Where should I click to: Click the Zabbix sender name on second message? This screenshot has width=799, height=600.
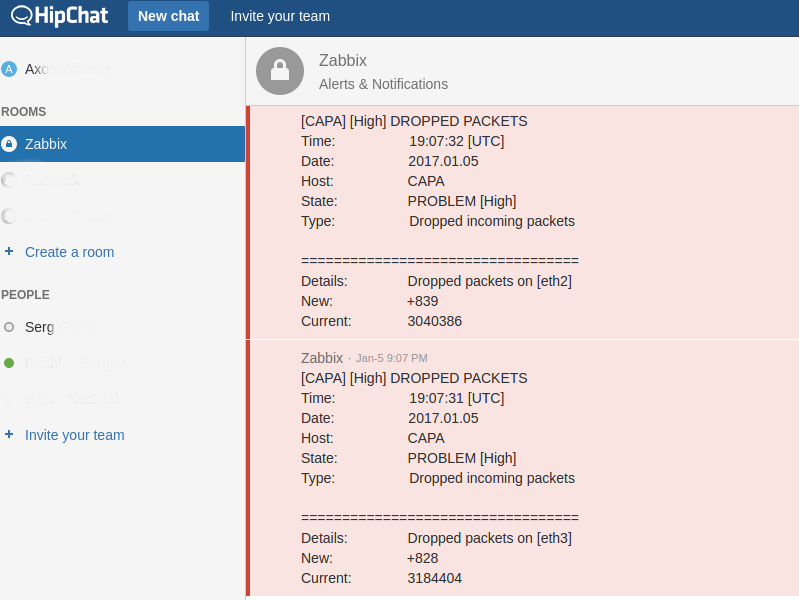pos(322,358)
